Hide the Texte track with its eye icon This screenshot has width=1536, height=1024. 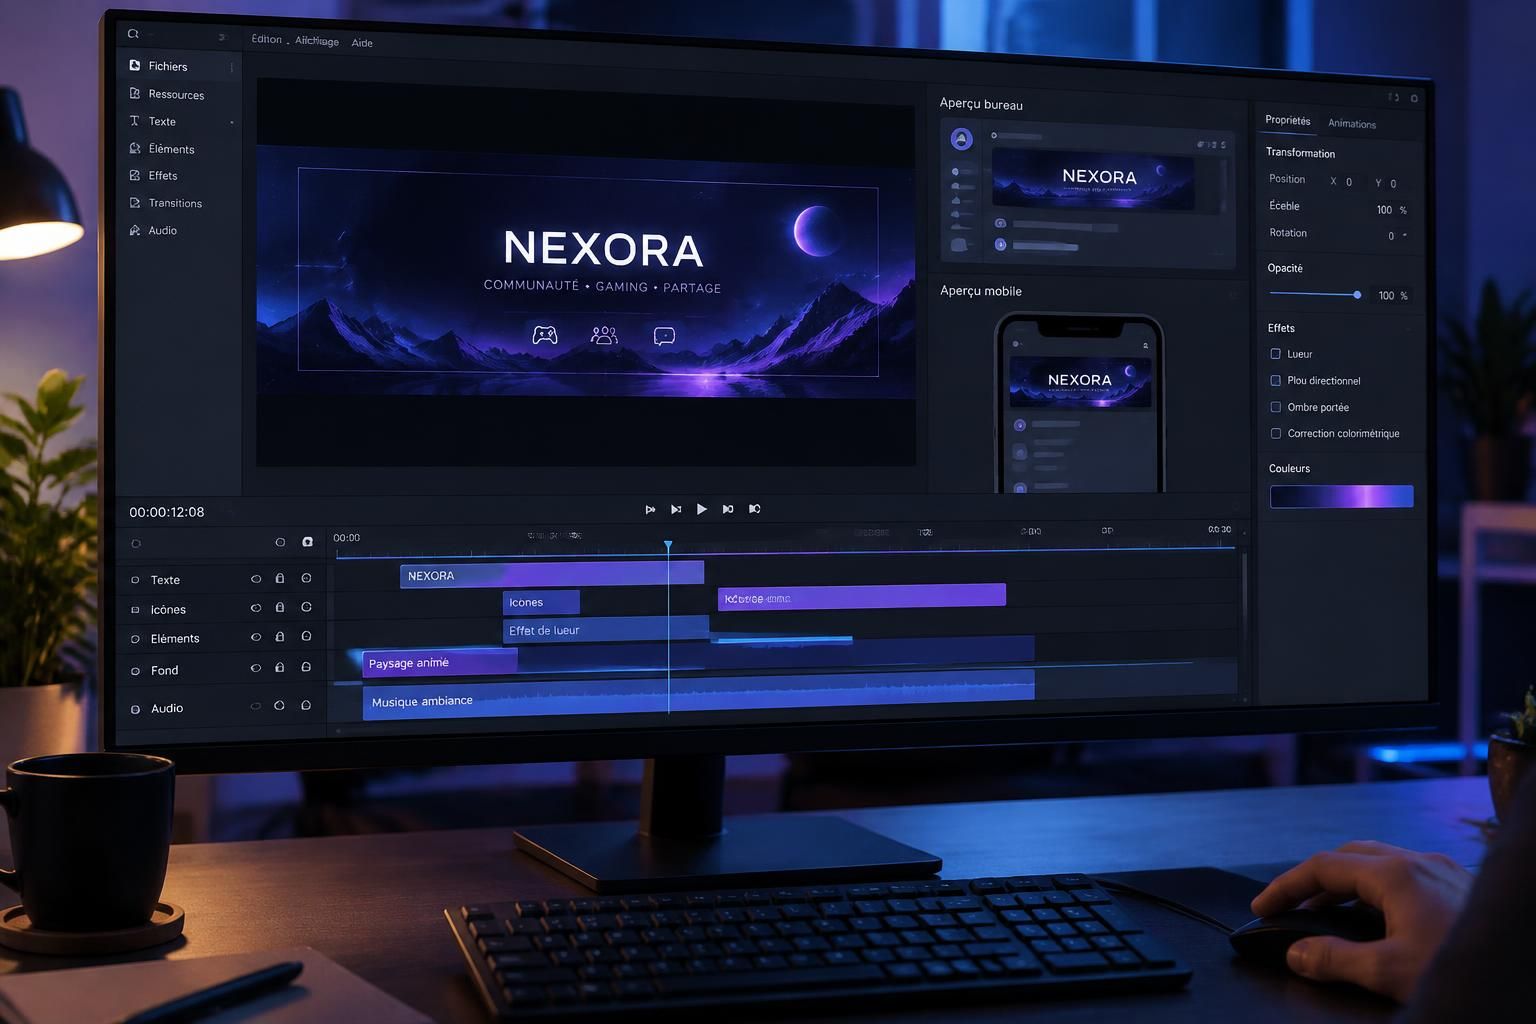coord(256,579)
